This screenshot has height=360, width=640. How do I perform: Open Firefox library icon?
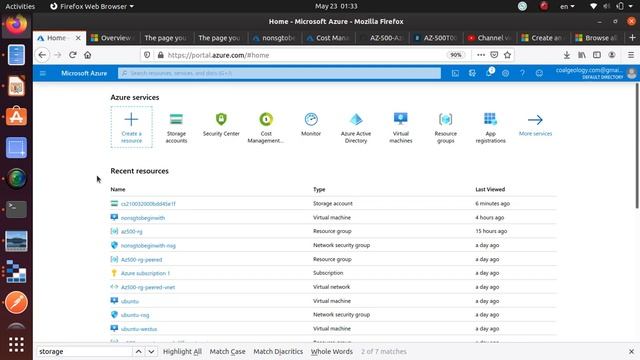point(582,55)
